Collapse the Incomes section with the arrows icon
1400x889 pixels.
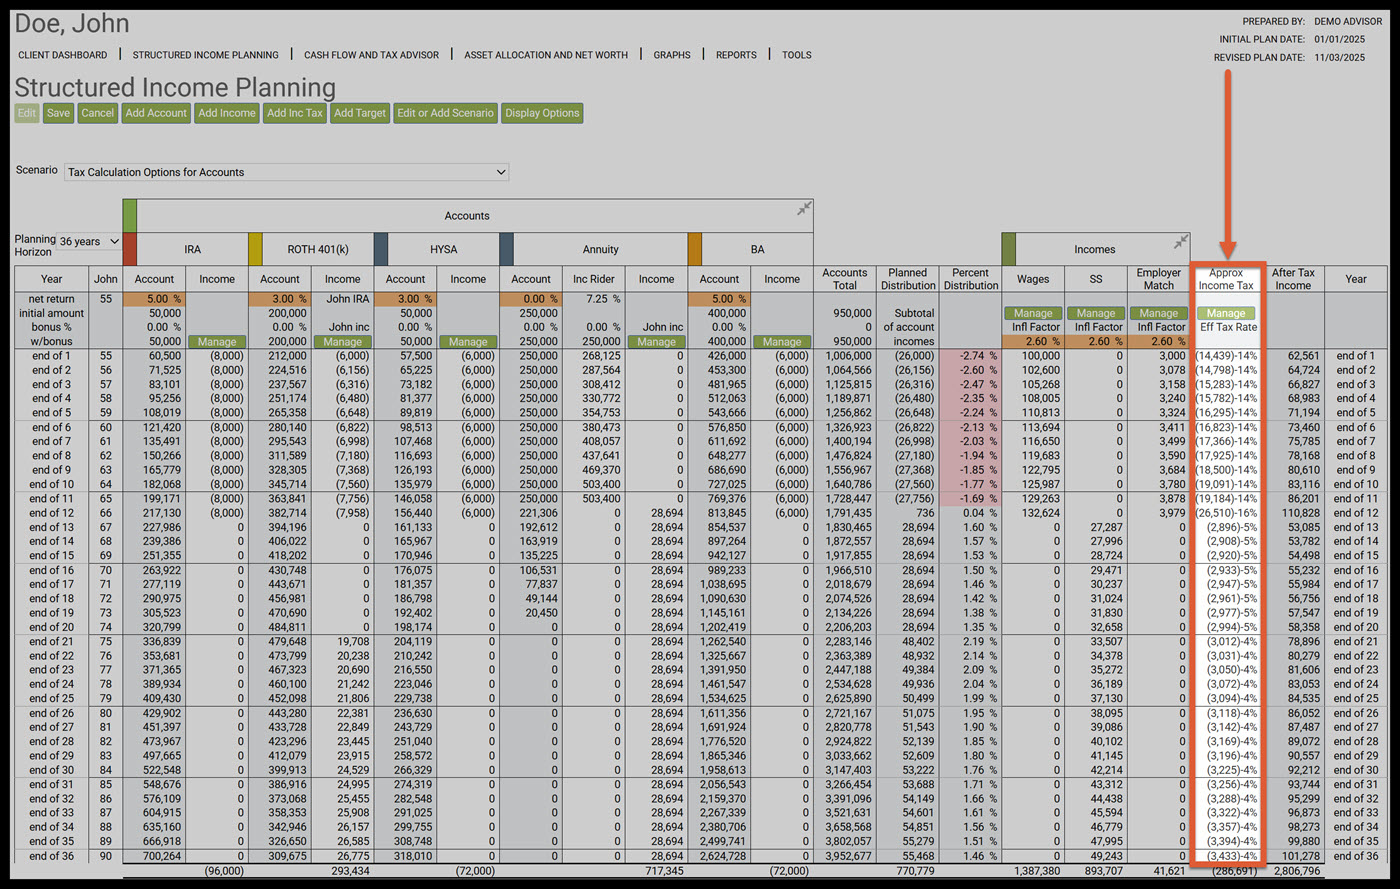pos(1181,242)
